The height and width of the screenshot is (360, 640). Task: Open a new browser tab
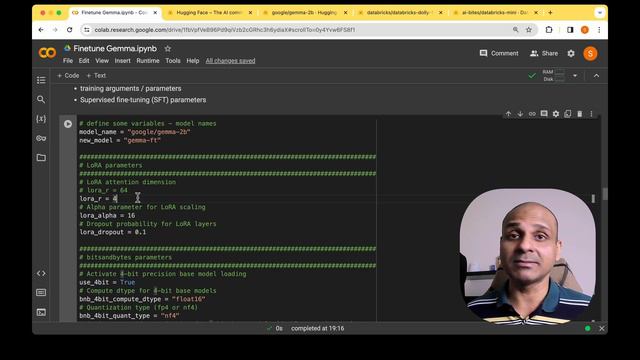[550, 13]
